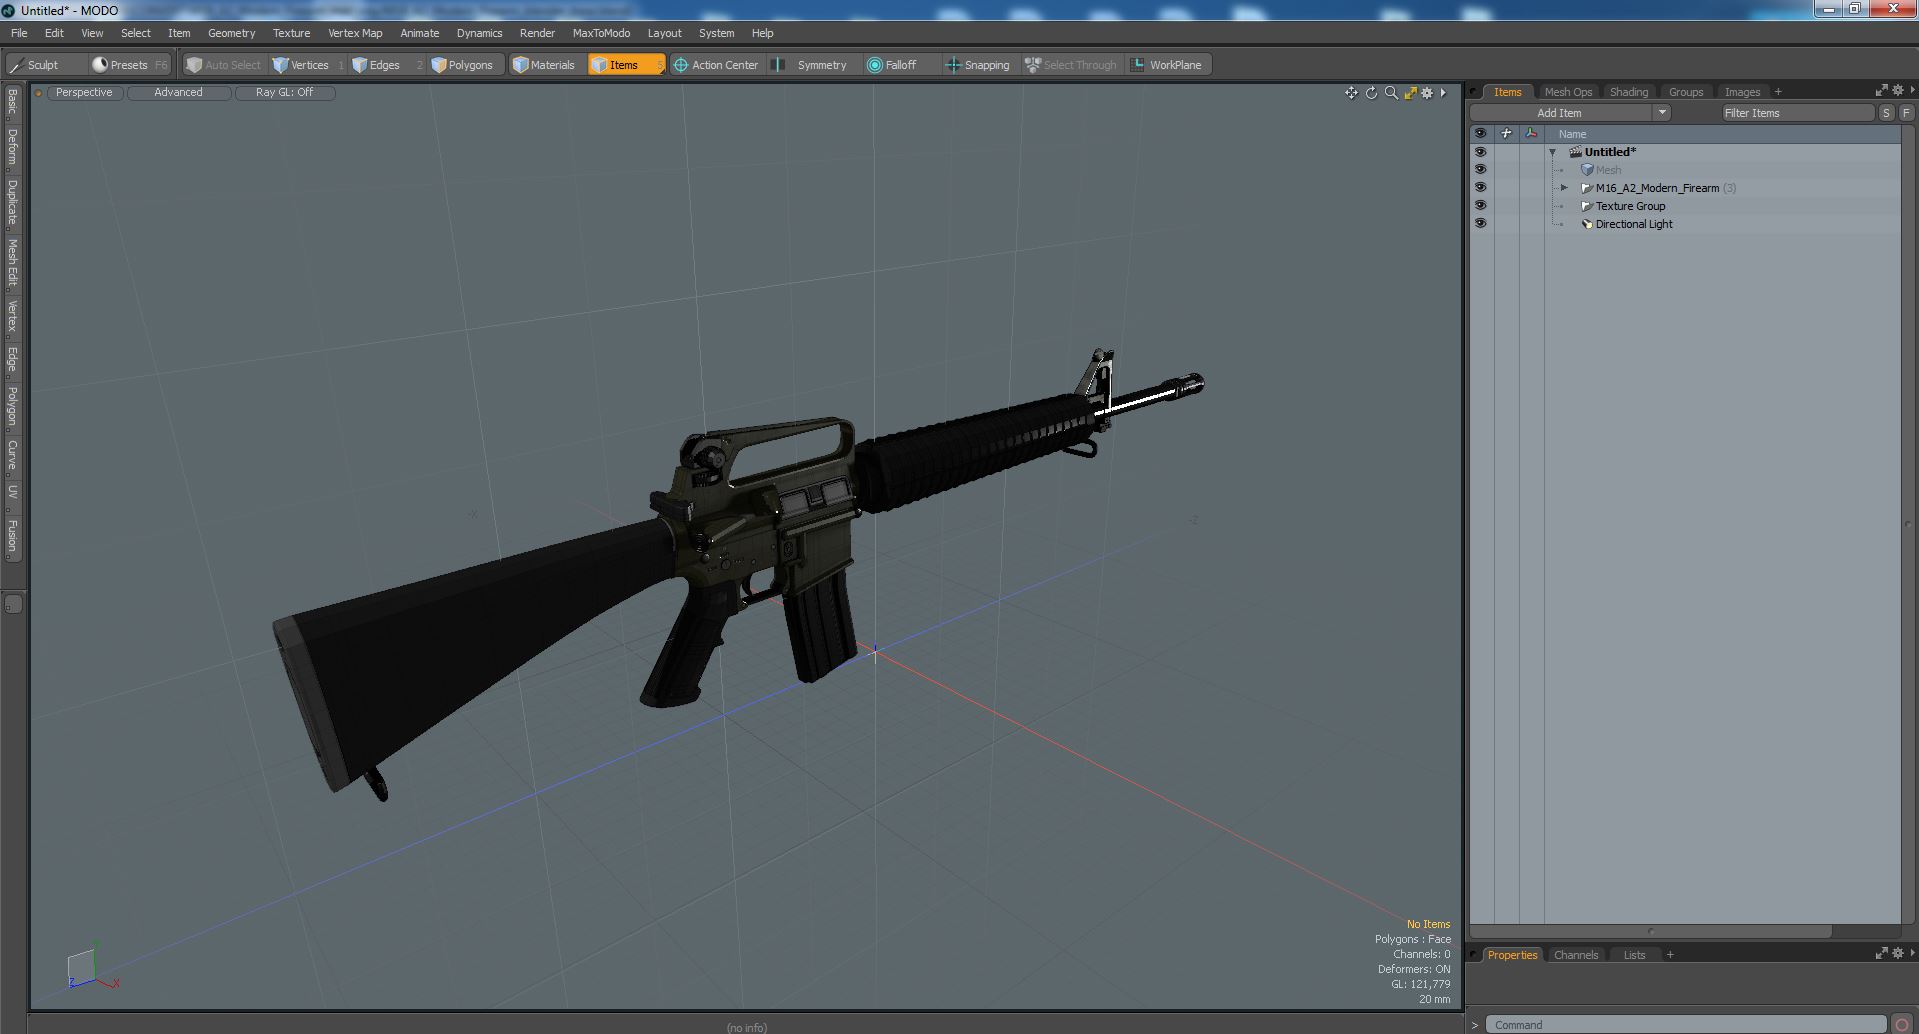Click the viewport maximize arrows icon

click(x=1410, y=93)
